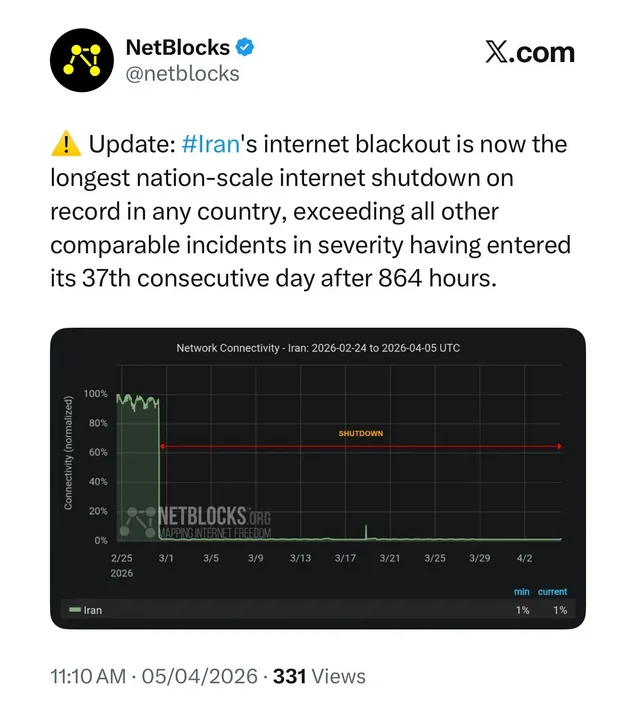
Task: Click the X.com logo
Action: coord(529,53)
